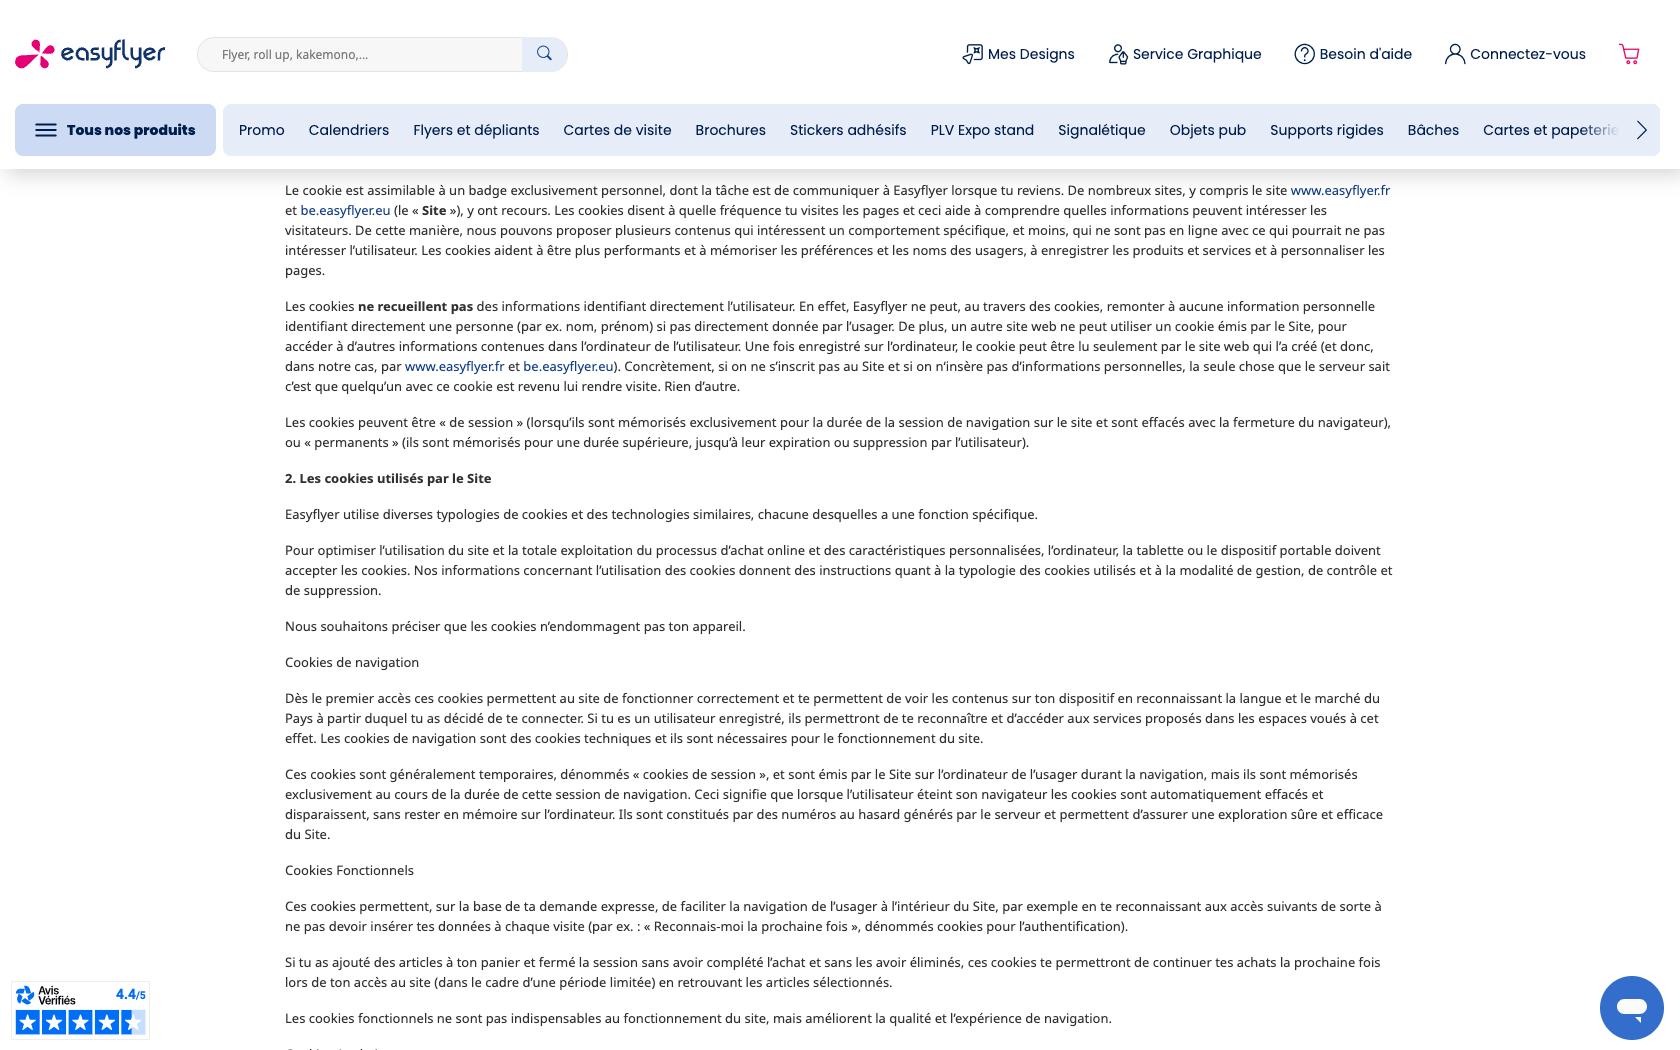This screenshot has width=1680, height=1050.
Task: Click the Mes Designs icon
Action: pos(972,54)
